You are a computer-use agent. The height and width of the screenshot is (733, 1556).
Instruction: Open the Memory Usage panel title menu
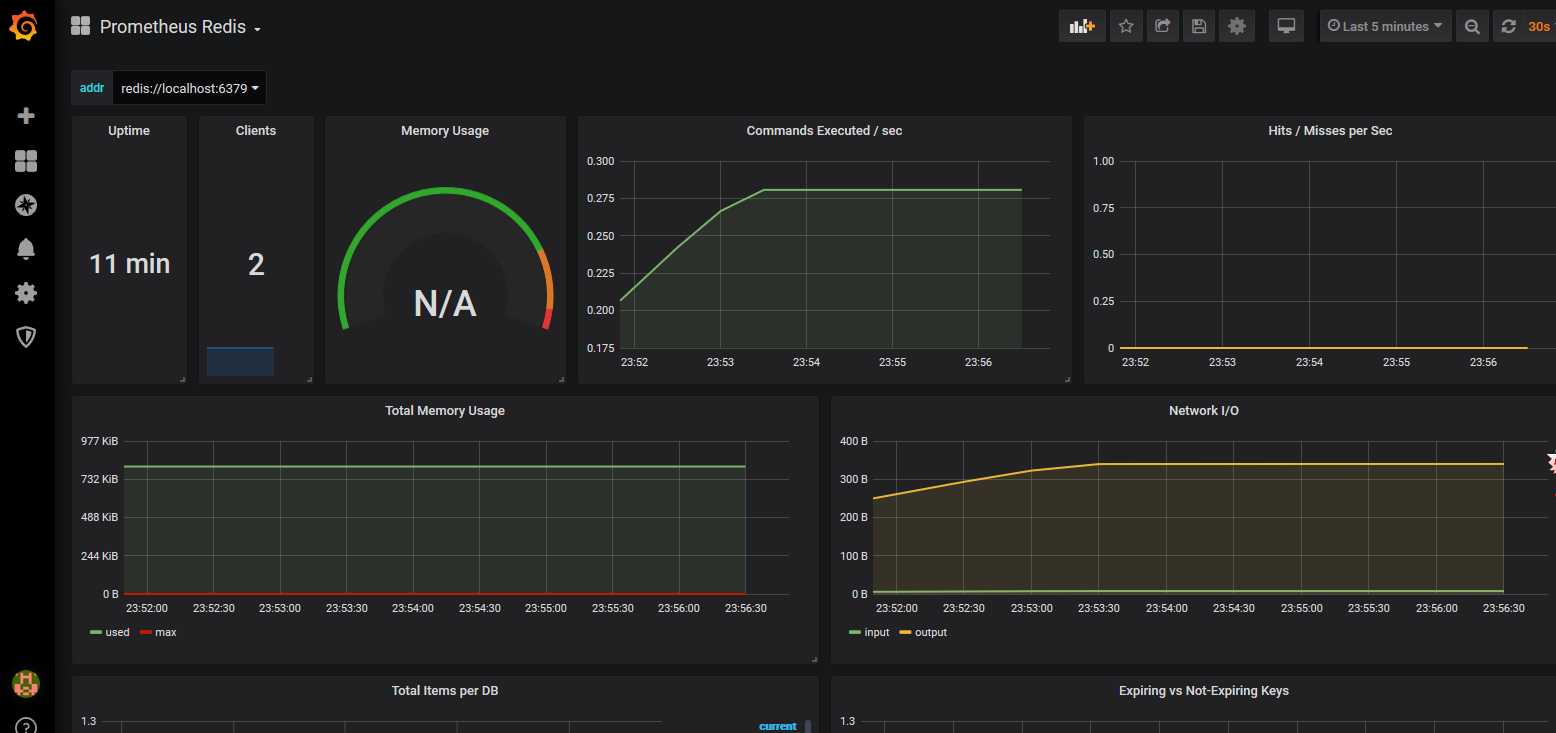pos(445,131)
